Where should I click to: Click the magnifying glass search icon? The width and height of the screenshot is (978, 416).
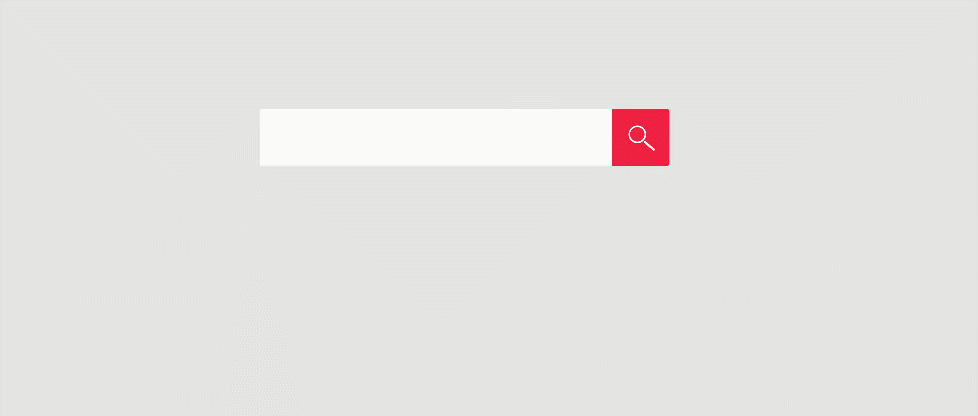point(641,138)
